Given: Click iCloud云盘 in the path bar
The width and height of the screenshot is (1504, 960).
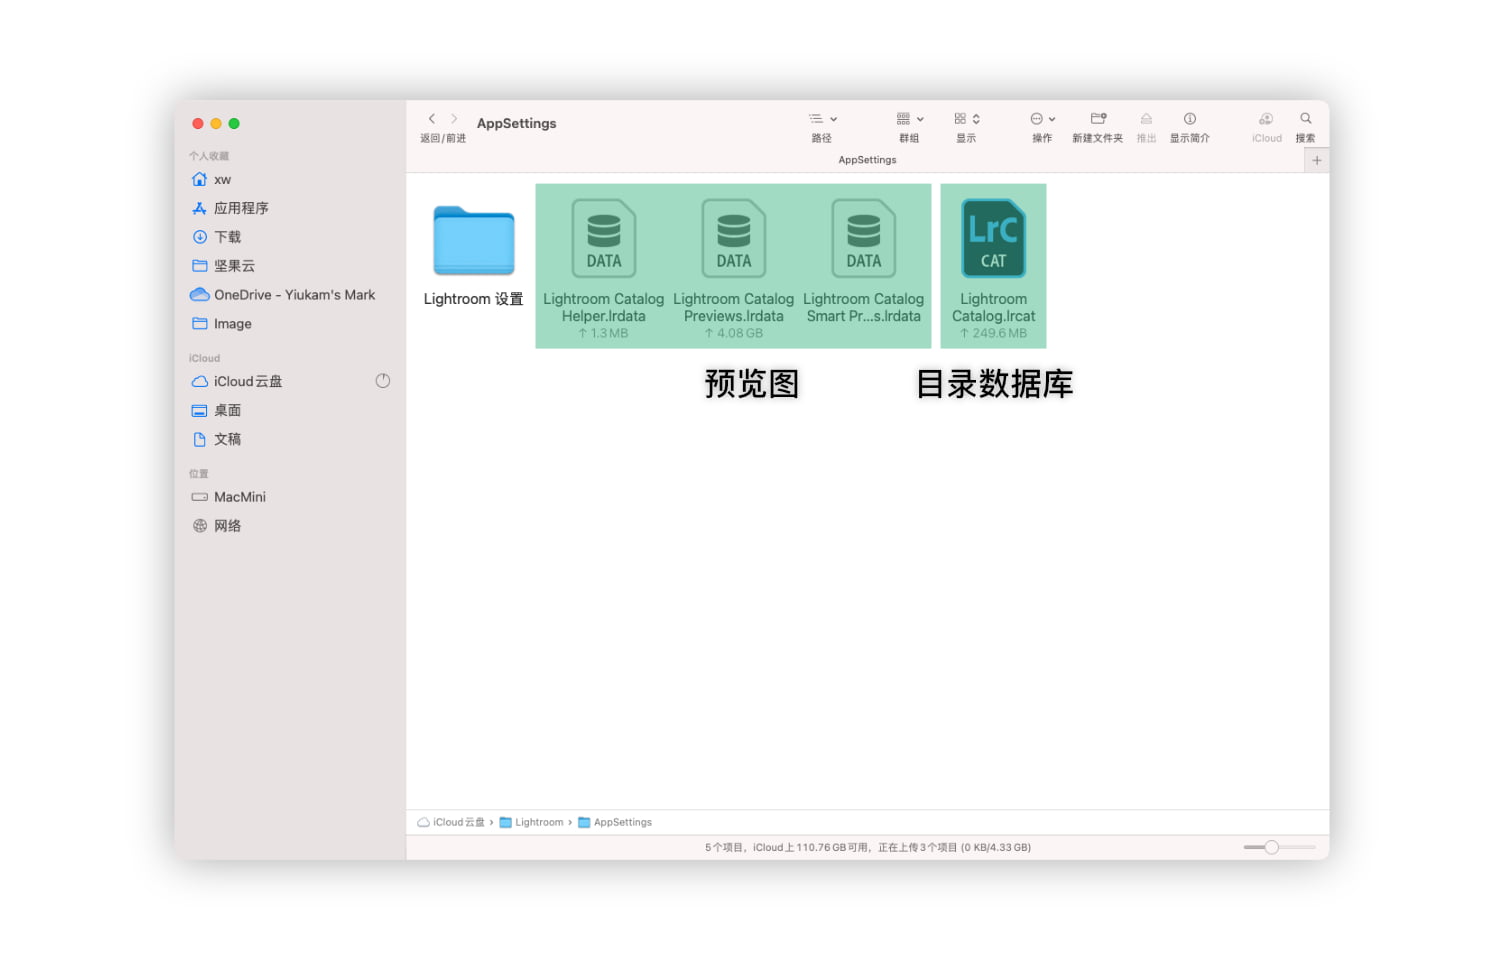Looking at the screenshot, I should point(451,822).
